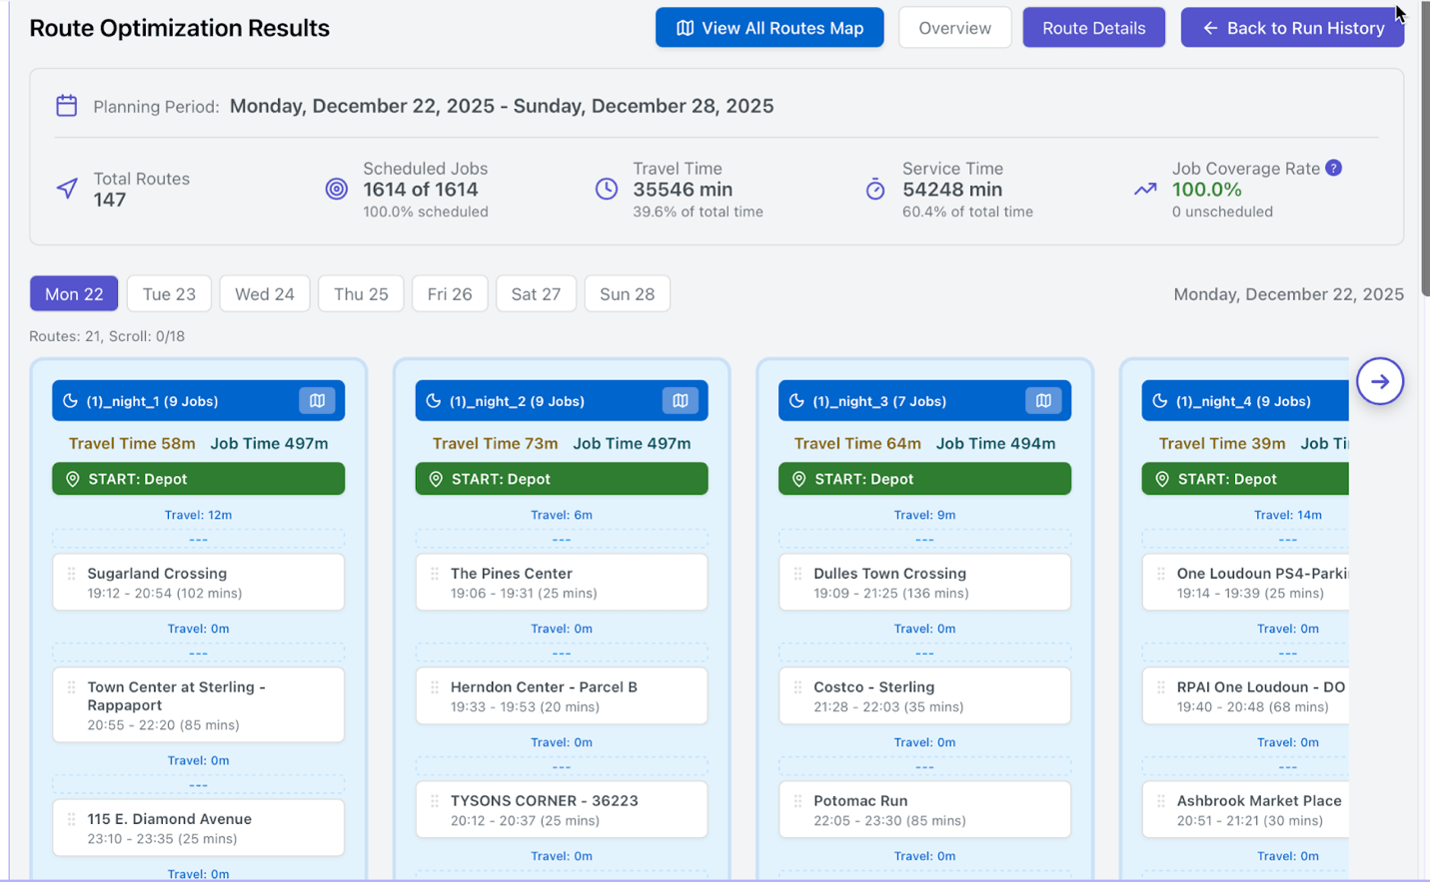
Task: Click drag handle on Costco - Sterling job
Action: pyautogui.click(x=797, y=688)
